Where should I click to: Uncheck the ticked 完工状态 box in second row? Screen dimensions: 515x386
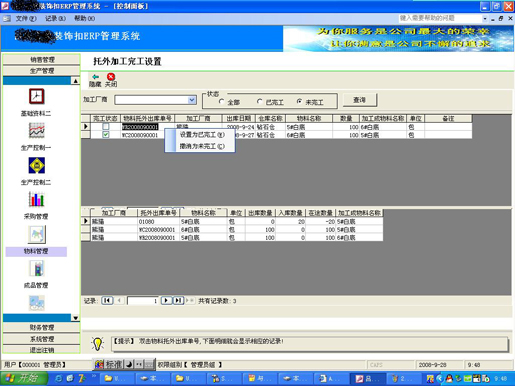point(106,135)
